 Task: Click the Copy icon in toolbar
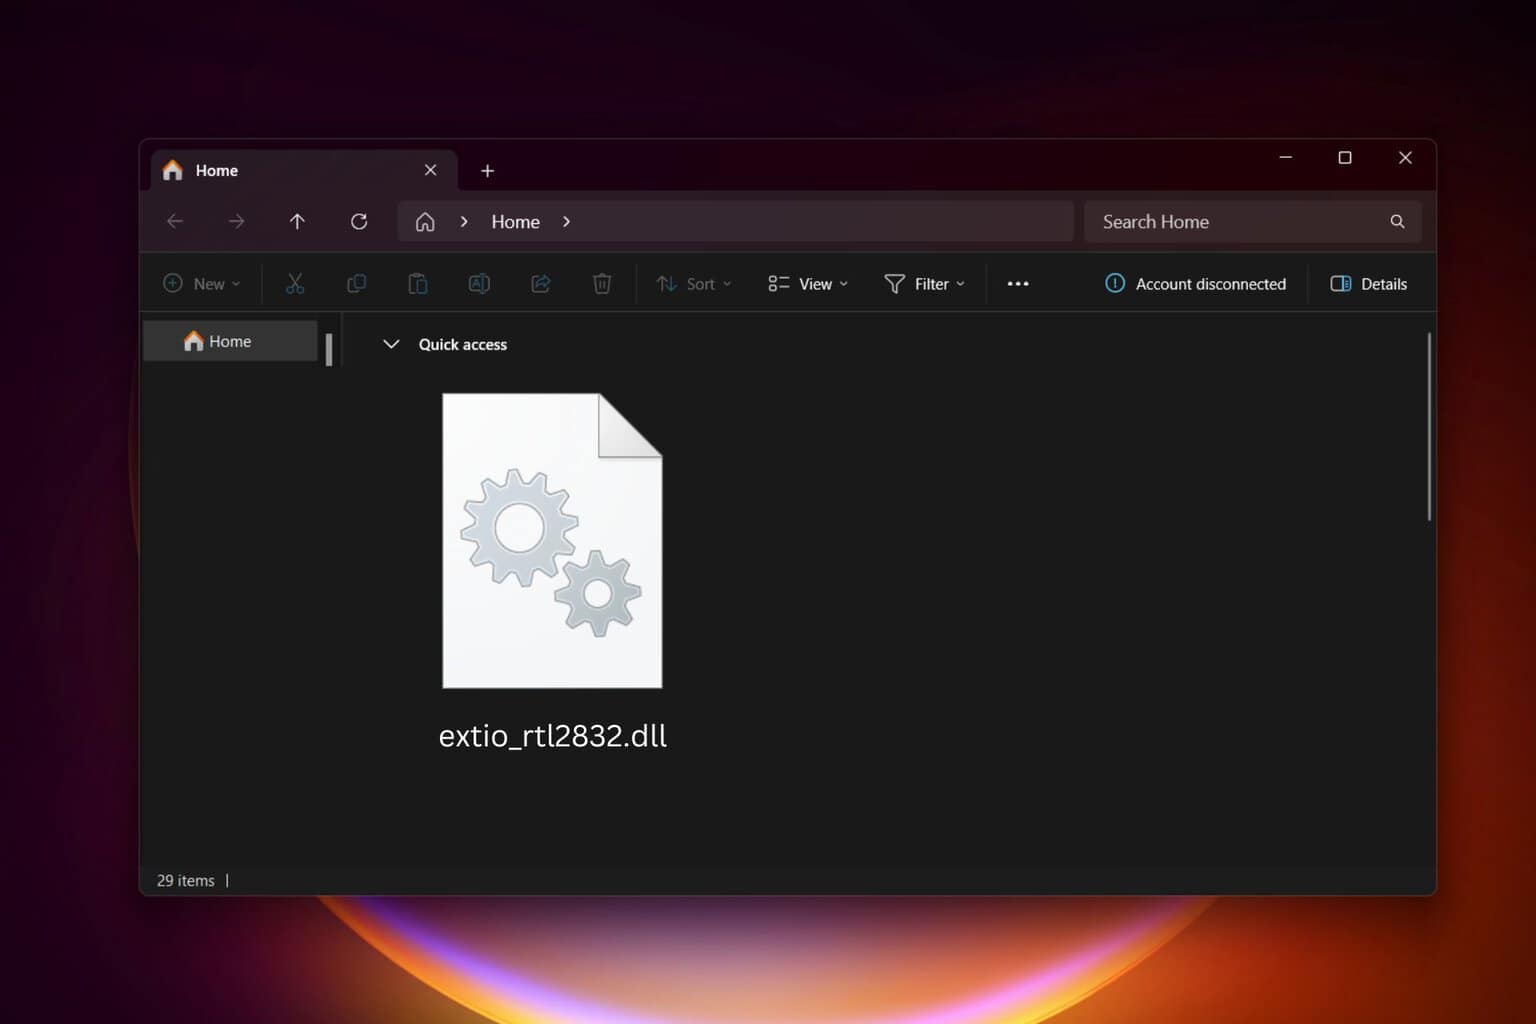[x=356, y=284]
